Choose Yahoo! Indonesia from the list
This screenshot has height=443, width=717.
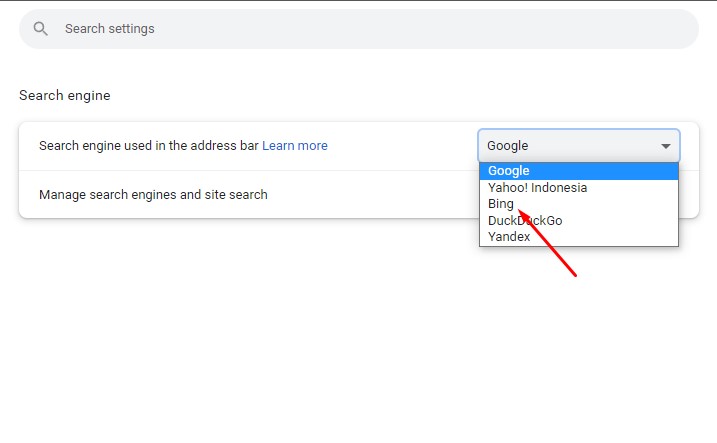point(538,188)
